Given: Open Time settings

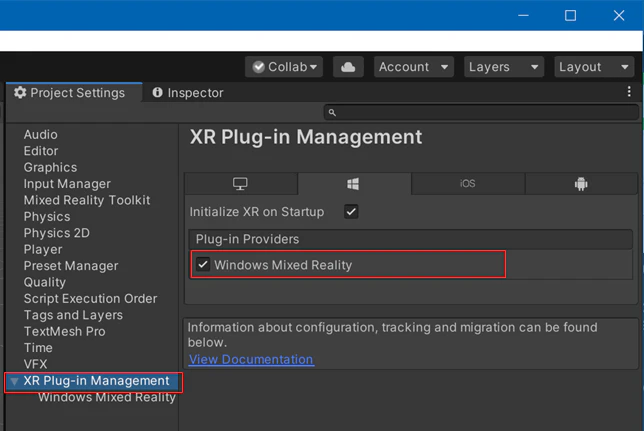Looking at the screenshot, I should tap(38, 348).
